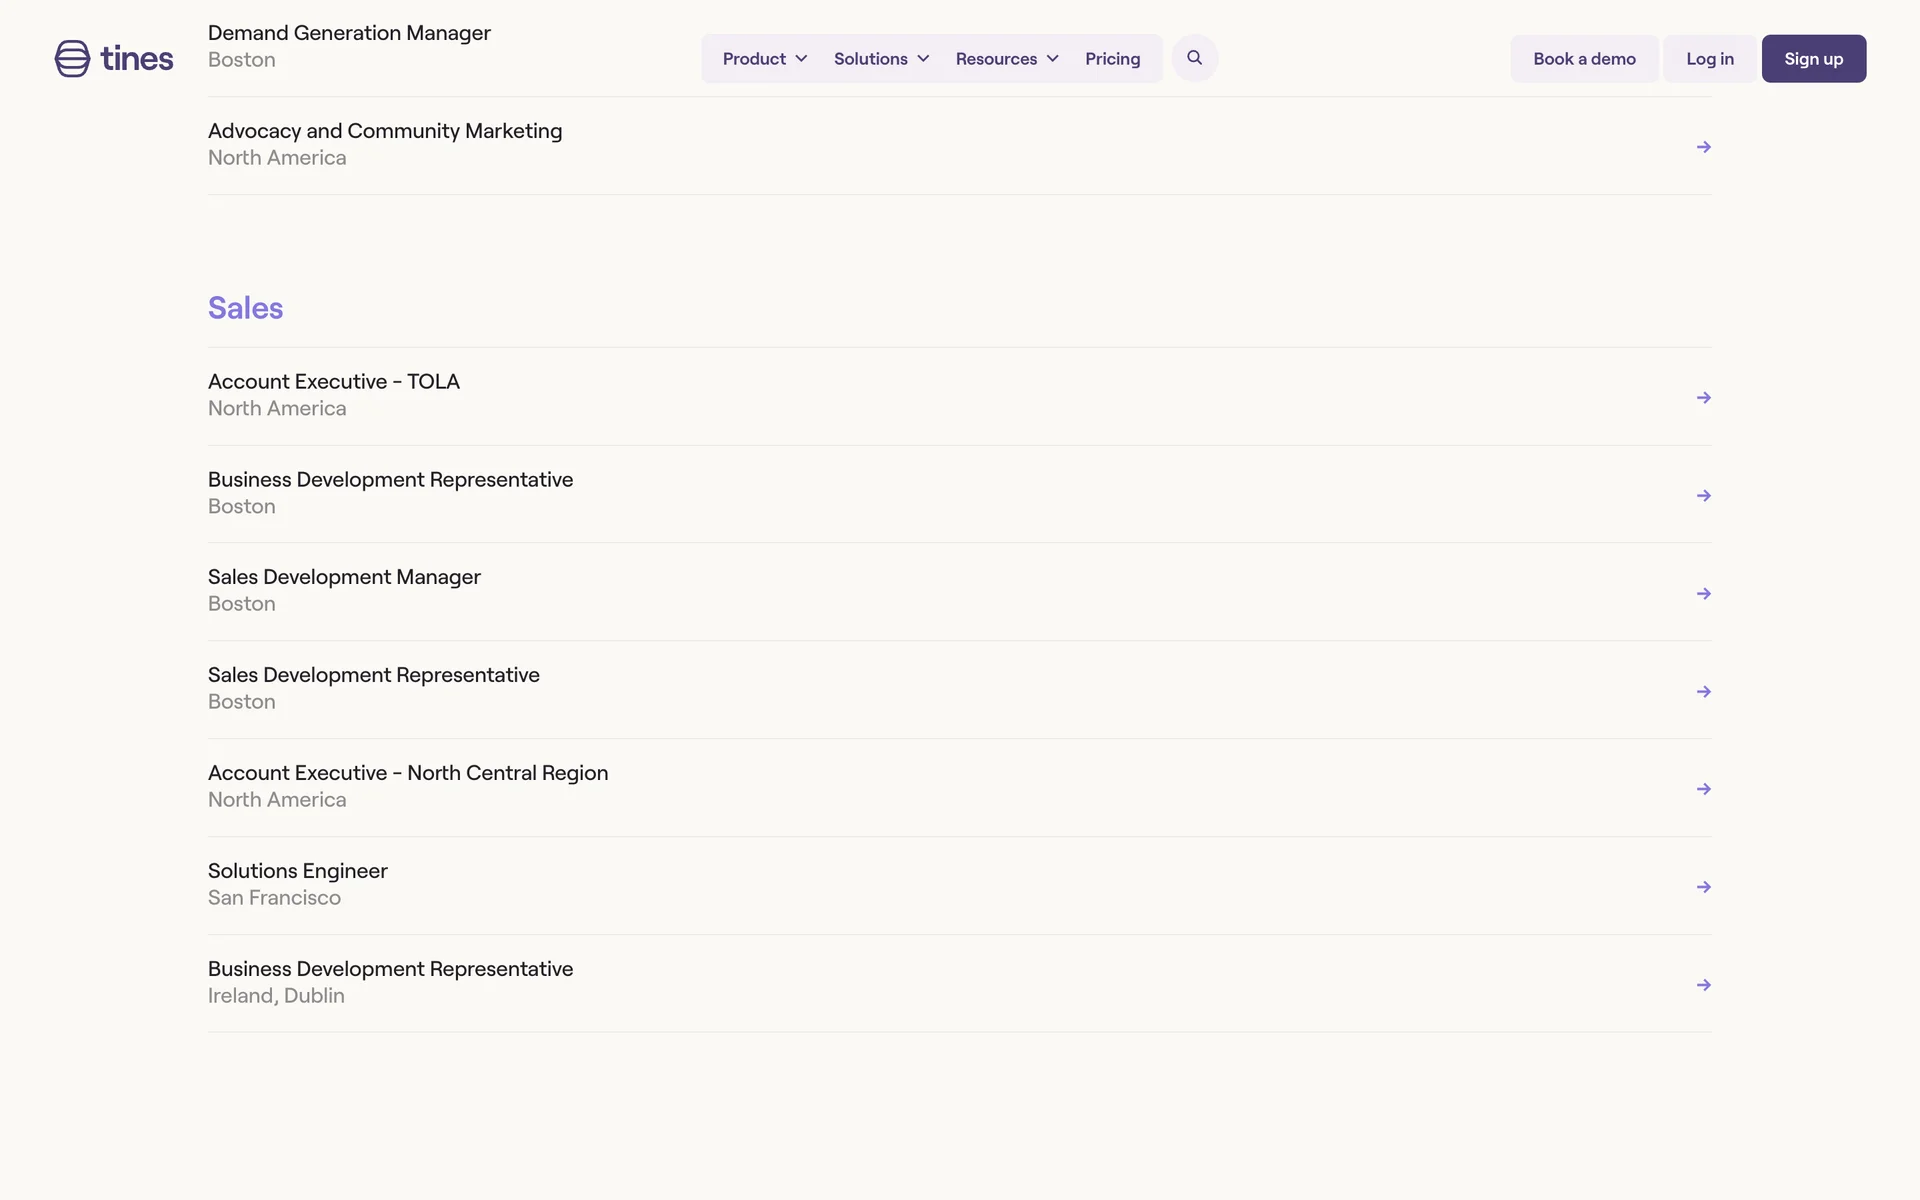Image resolution: width=1920 pixels, height=1200 pixels.
Task: Click the Log in button
Action: point(1709,59)
